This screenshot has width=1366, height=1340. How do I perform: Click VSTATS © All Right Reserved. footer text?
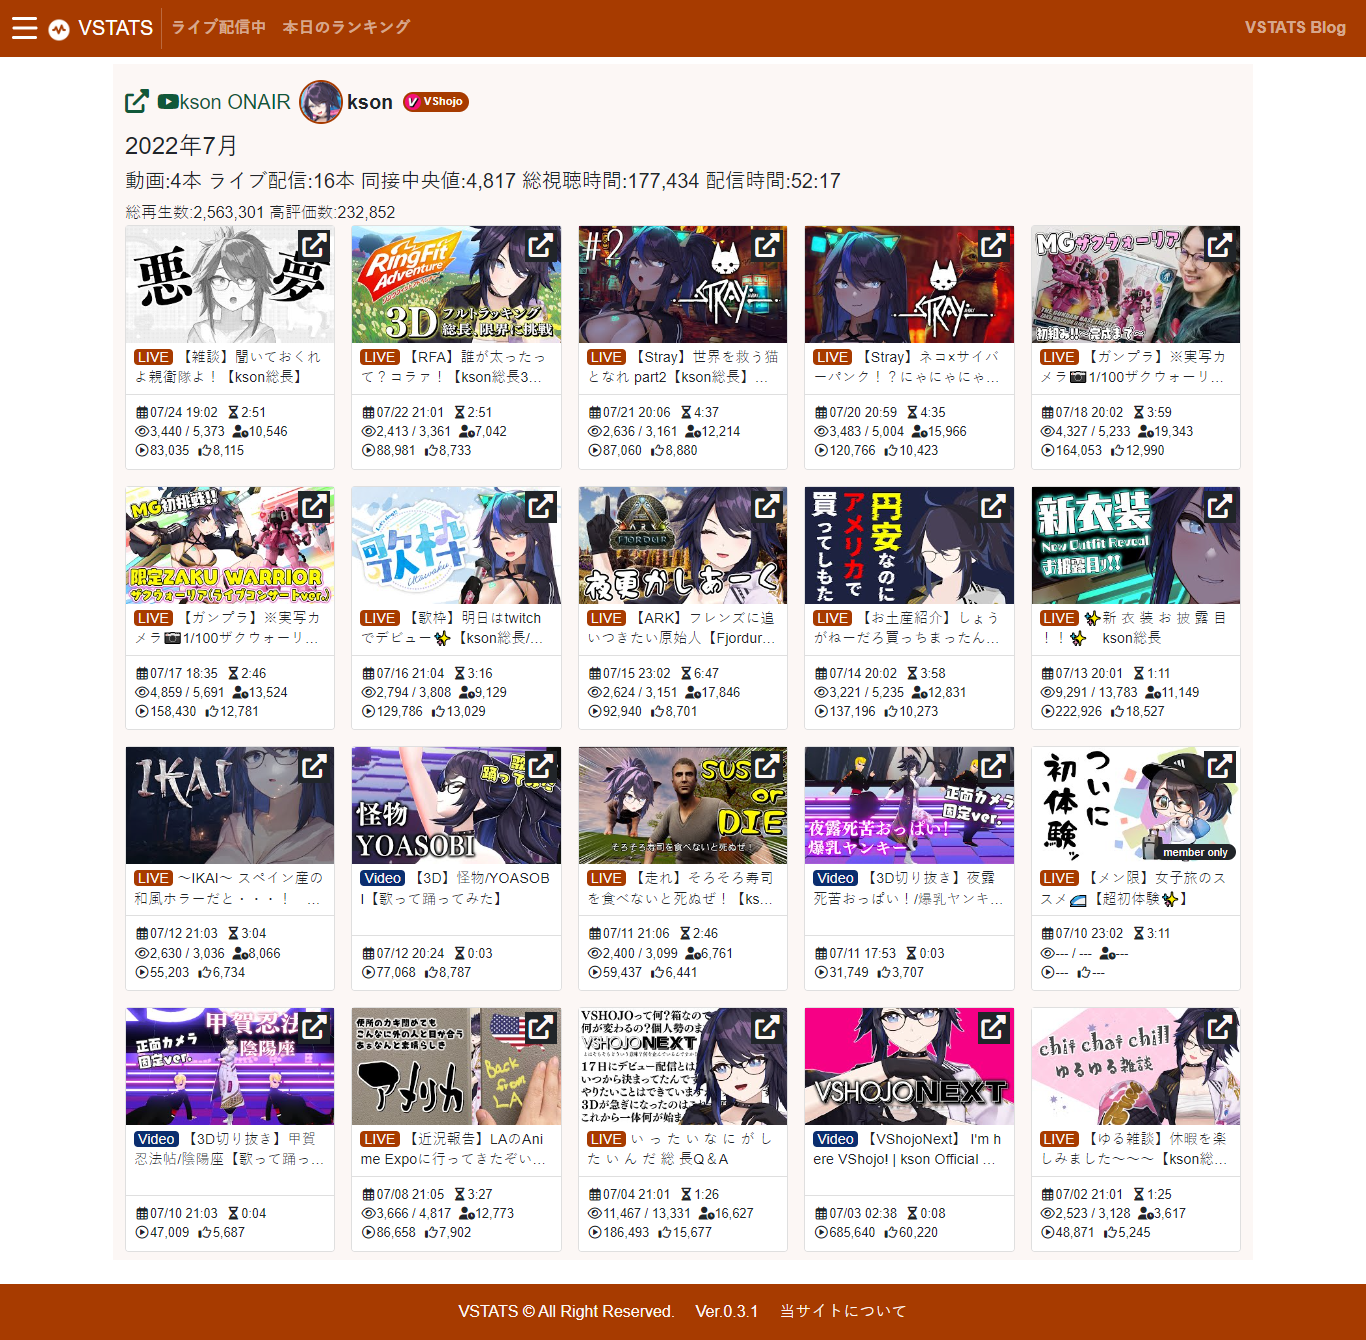tap(566, 1311)
